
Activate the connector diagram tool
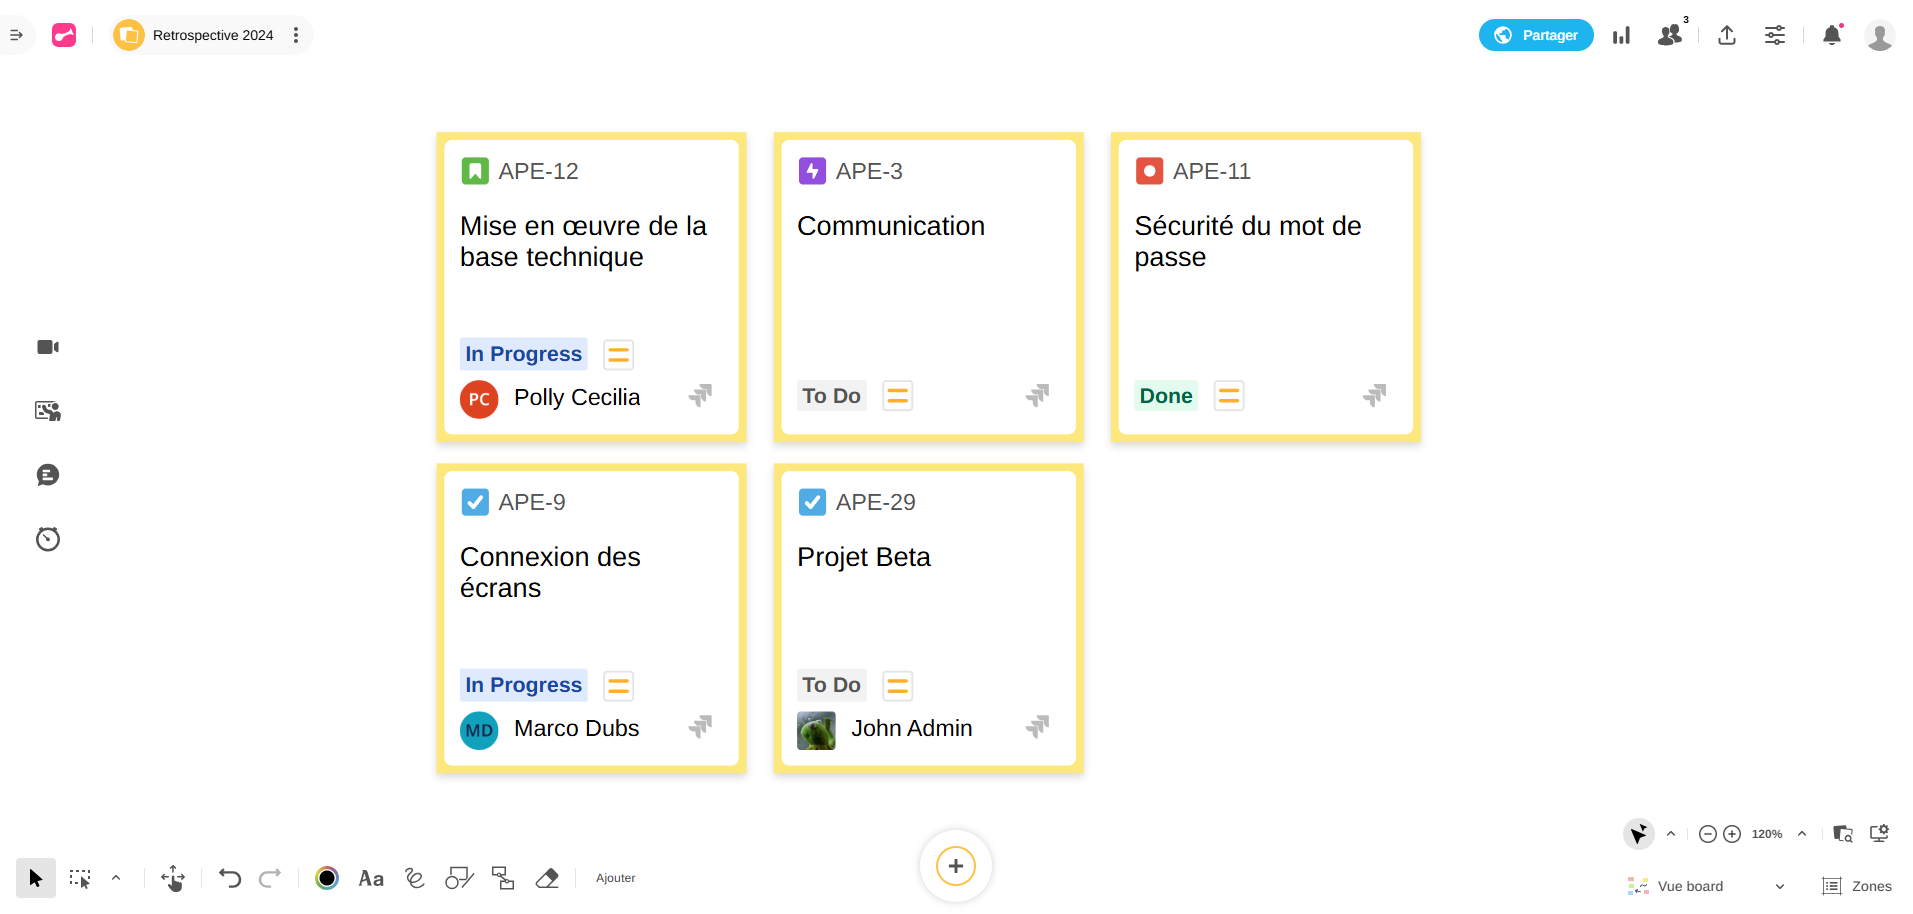click(503, 878)
